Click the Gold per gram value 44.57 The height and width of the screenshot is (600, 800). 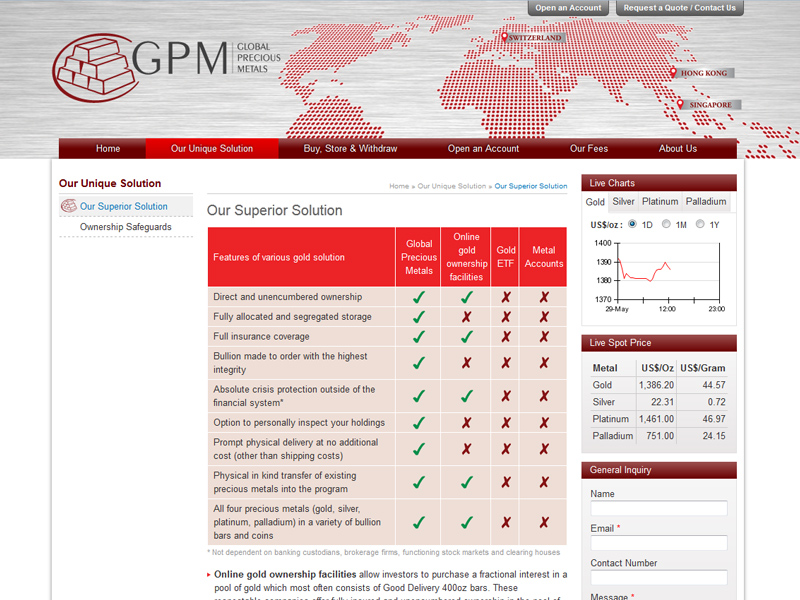coord(714,385)
